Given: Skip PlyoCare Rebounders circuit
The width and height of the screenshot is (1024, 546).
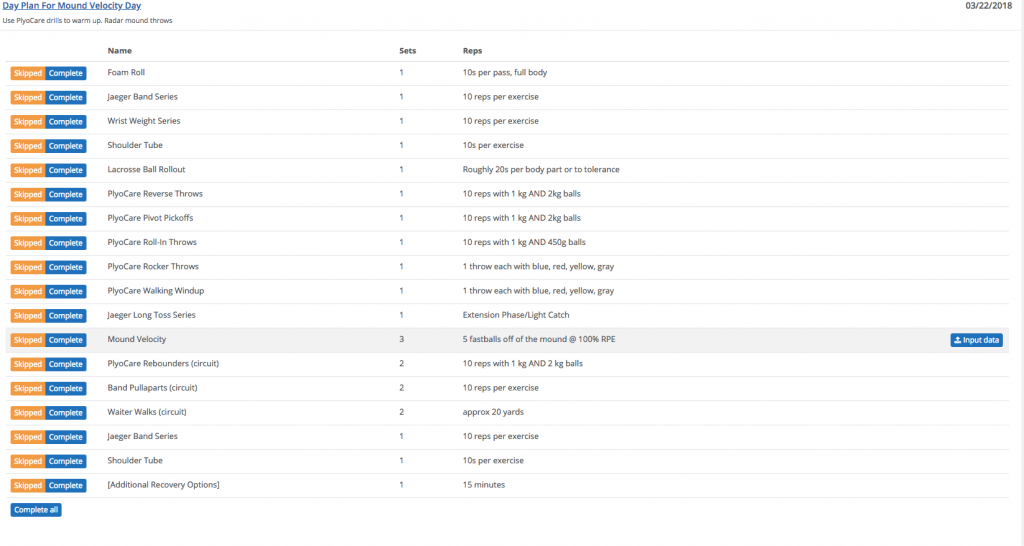Looking at the screenshot, I should [x=28, y=364].
